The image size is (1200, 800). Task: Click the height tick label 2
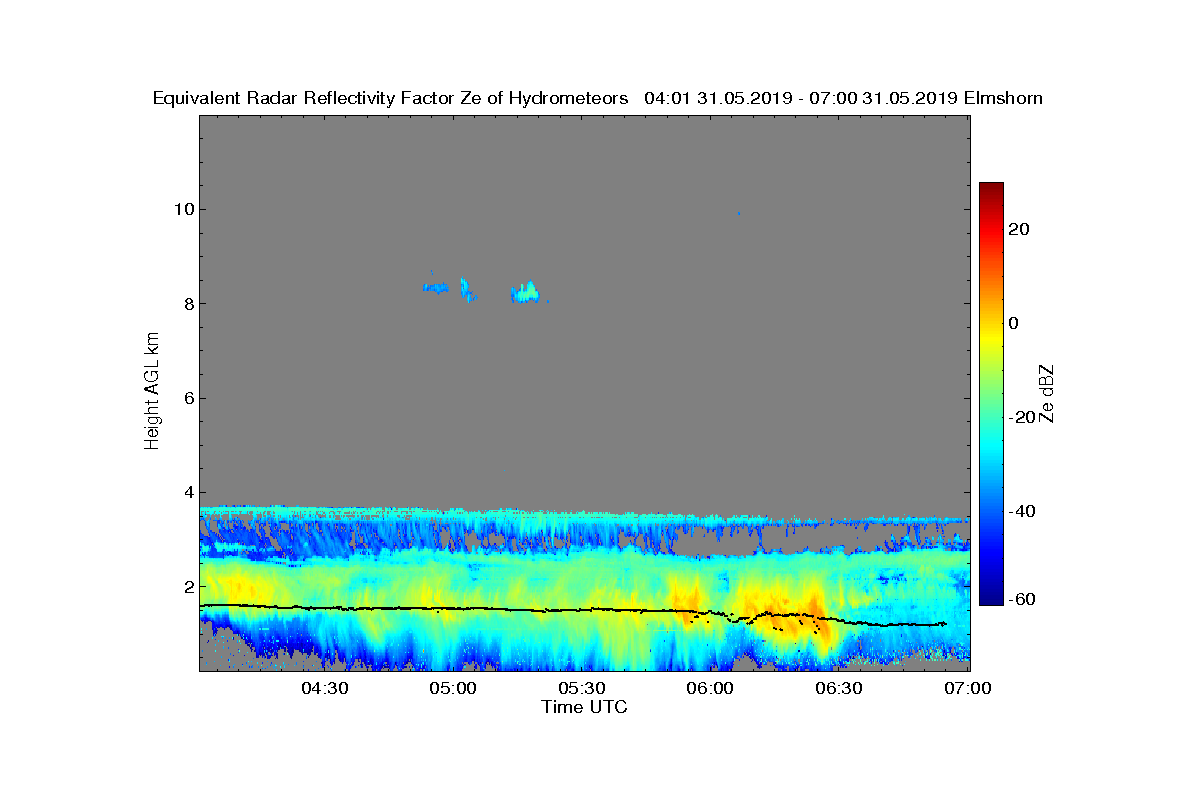pos(187,586)
